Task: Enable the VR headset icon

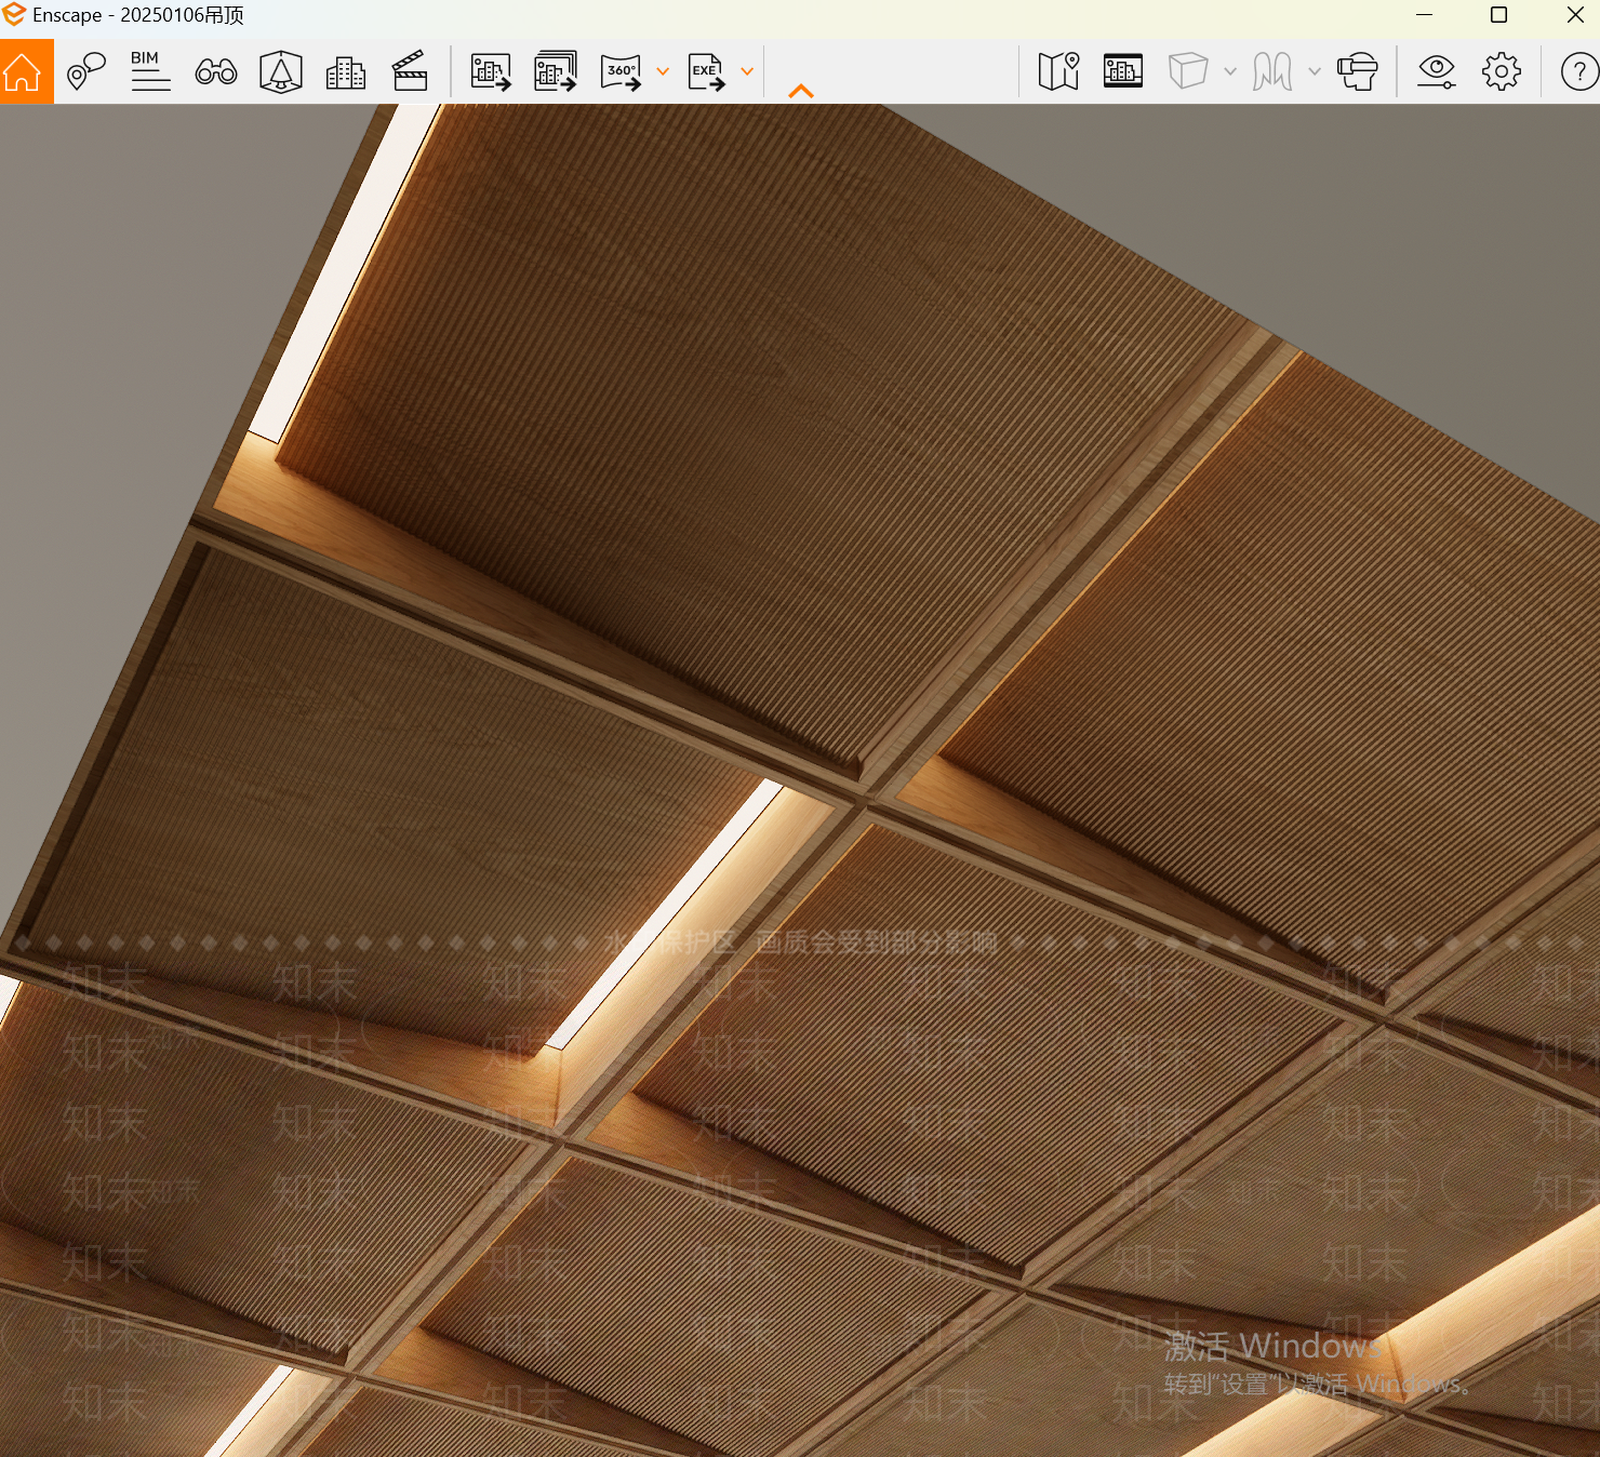Action: click(x=1357, y=71)
